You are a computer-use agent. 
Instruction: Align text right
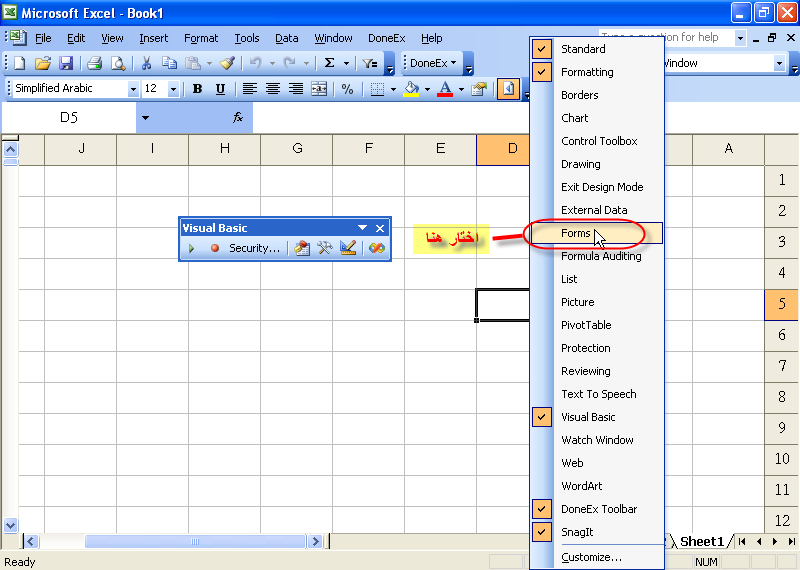tap(296, 89)
